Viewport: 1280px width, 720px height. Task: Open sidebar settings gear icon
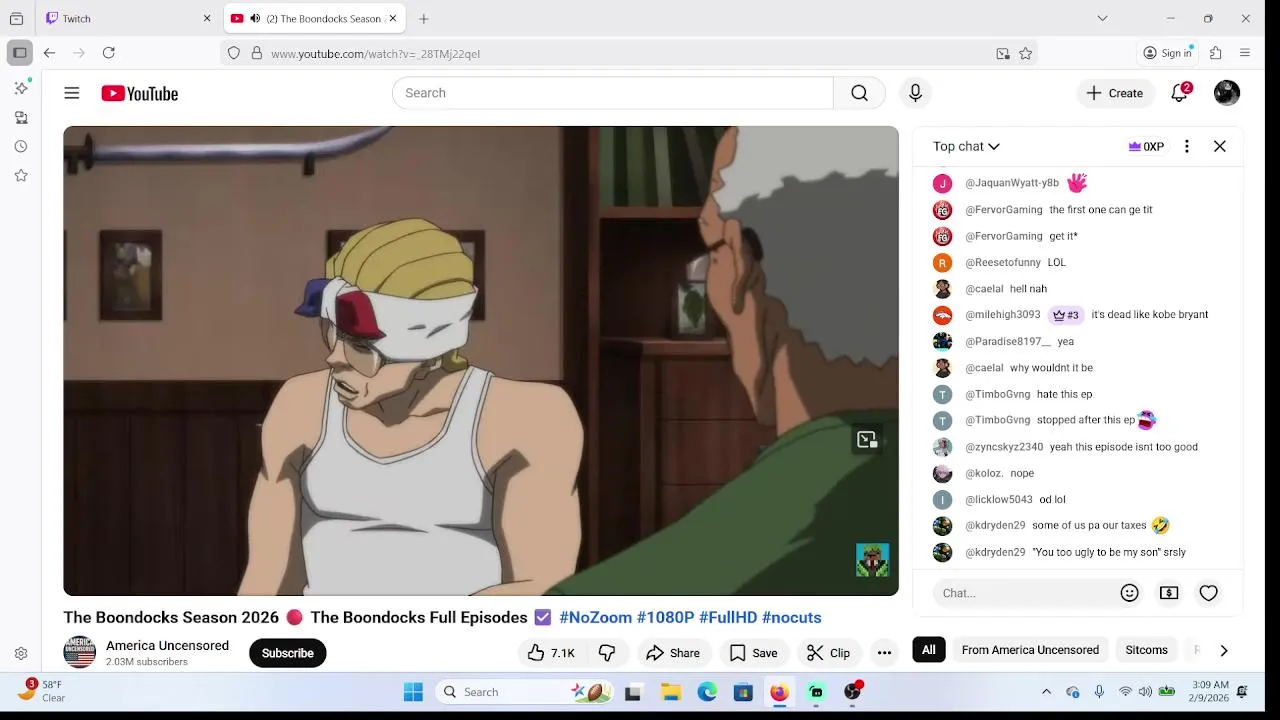[x=21, y=654]
